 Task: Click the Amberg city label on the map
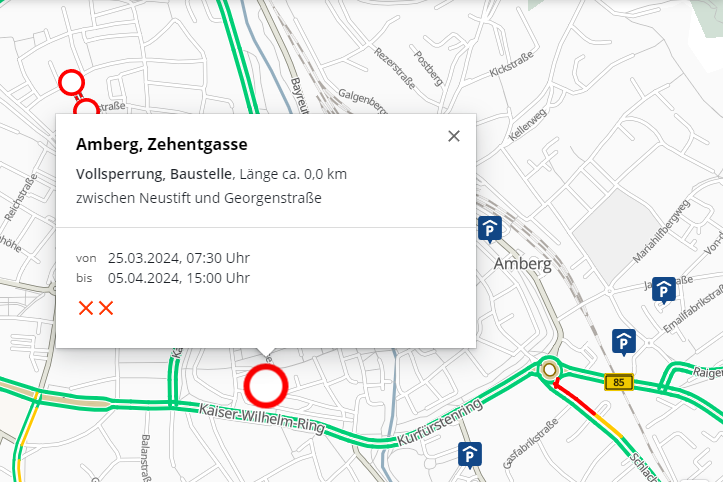(523, 265)
